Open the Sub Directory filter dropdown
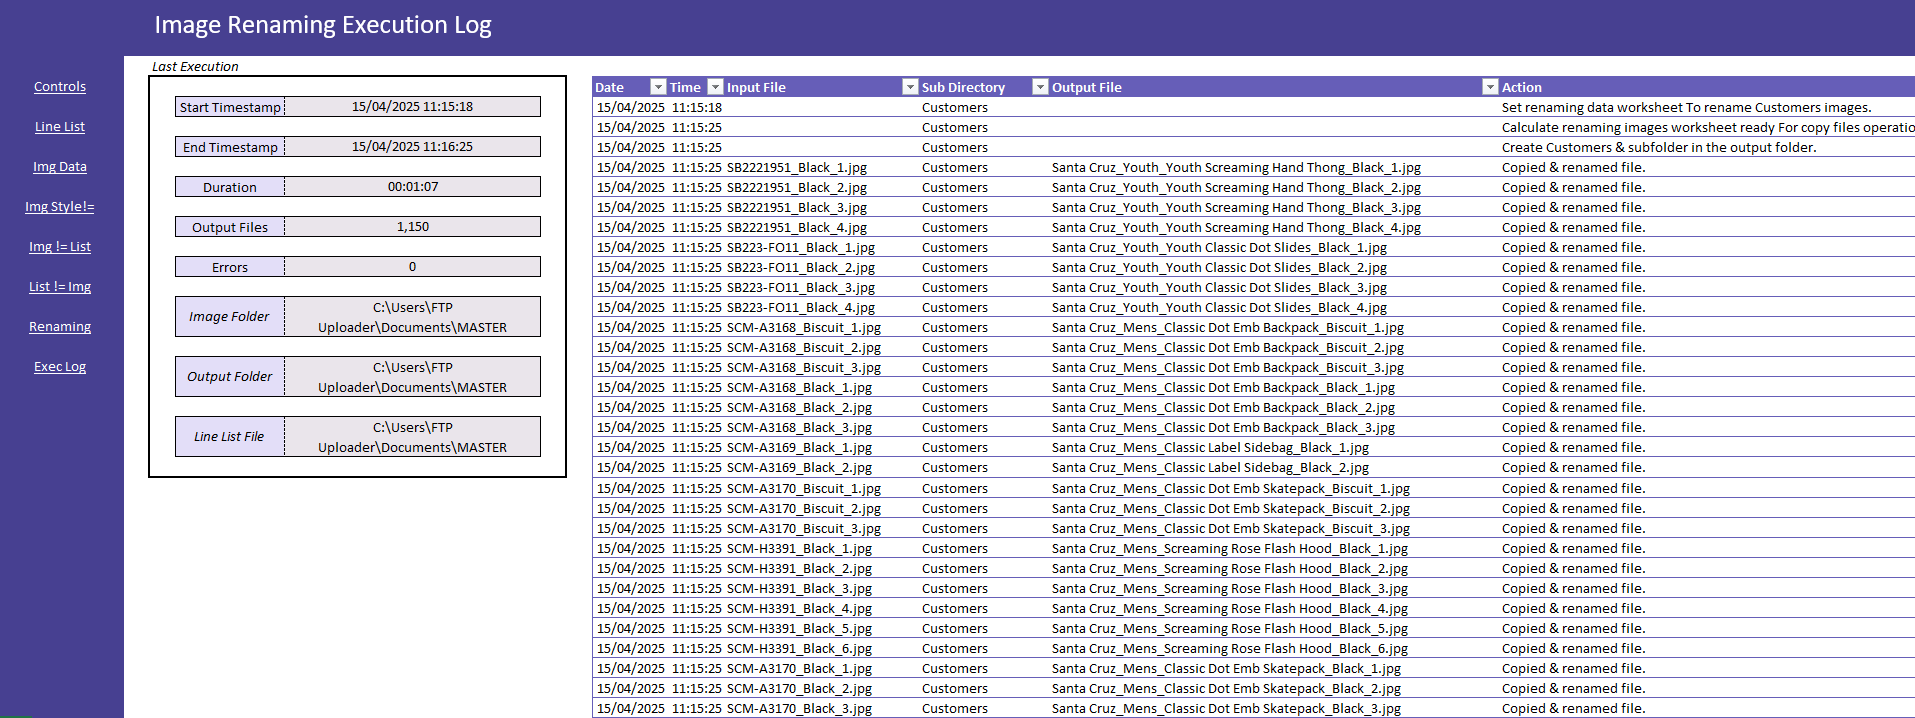The image size is (1915, 718). click(1040, 87)
